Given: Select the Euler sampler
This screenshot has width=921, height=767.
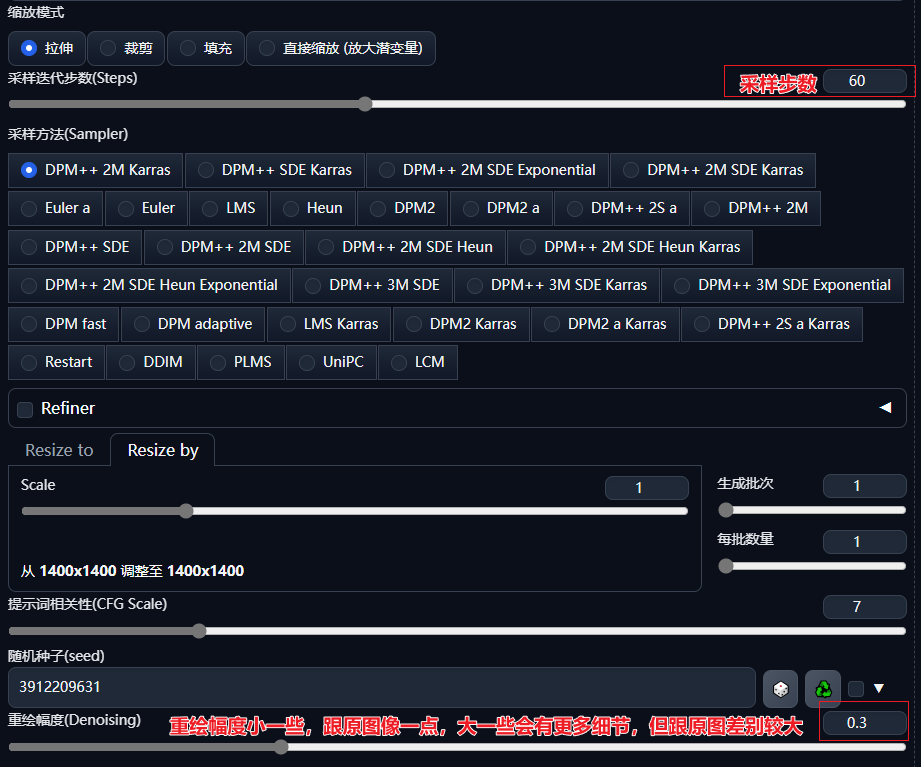Looking at the screenshot, I should [146, 208].
